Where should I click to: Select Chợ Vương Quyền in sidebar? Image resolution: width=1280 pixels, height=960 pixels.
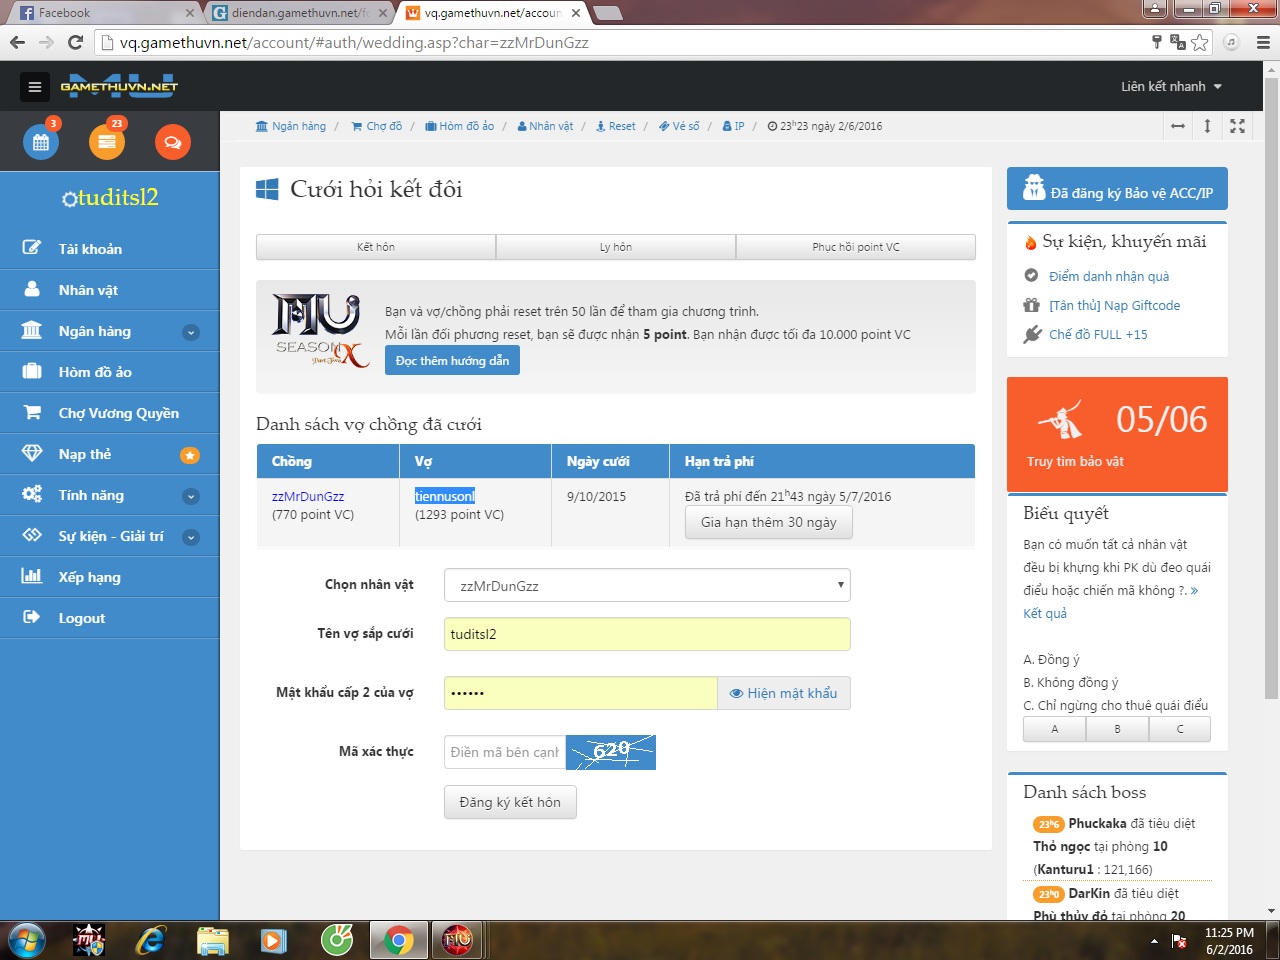pyautogui.click(x=118, y=413)
